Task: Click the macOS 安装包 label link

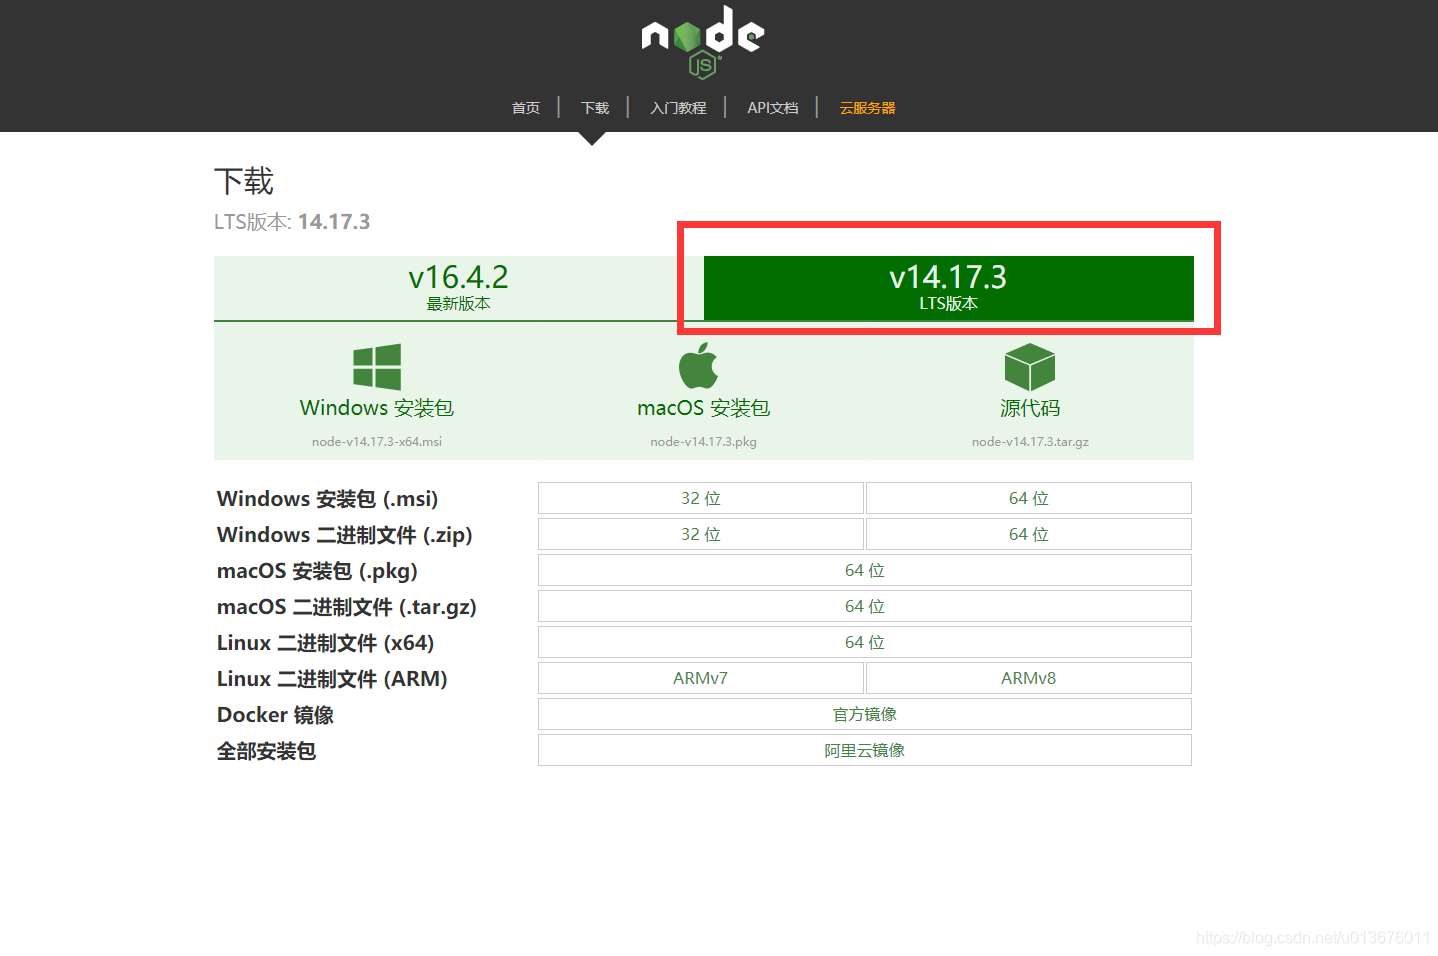Action: pos(704,408)
